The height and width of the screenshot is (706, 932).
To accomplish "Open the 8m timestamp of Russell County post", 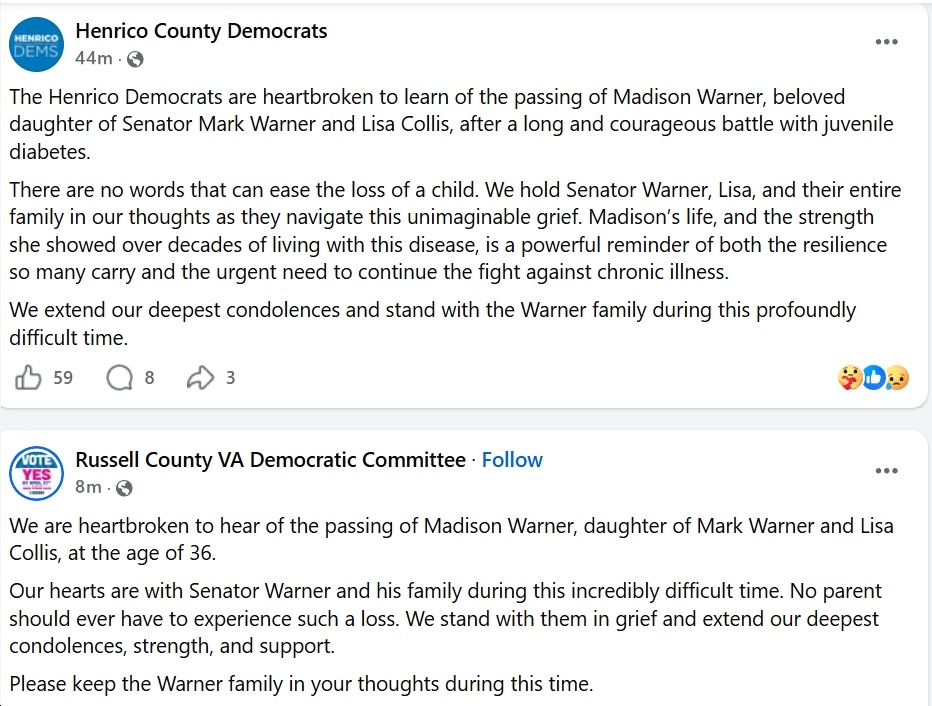I will coord(88,487).
